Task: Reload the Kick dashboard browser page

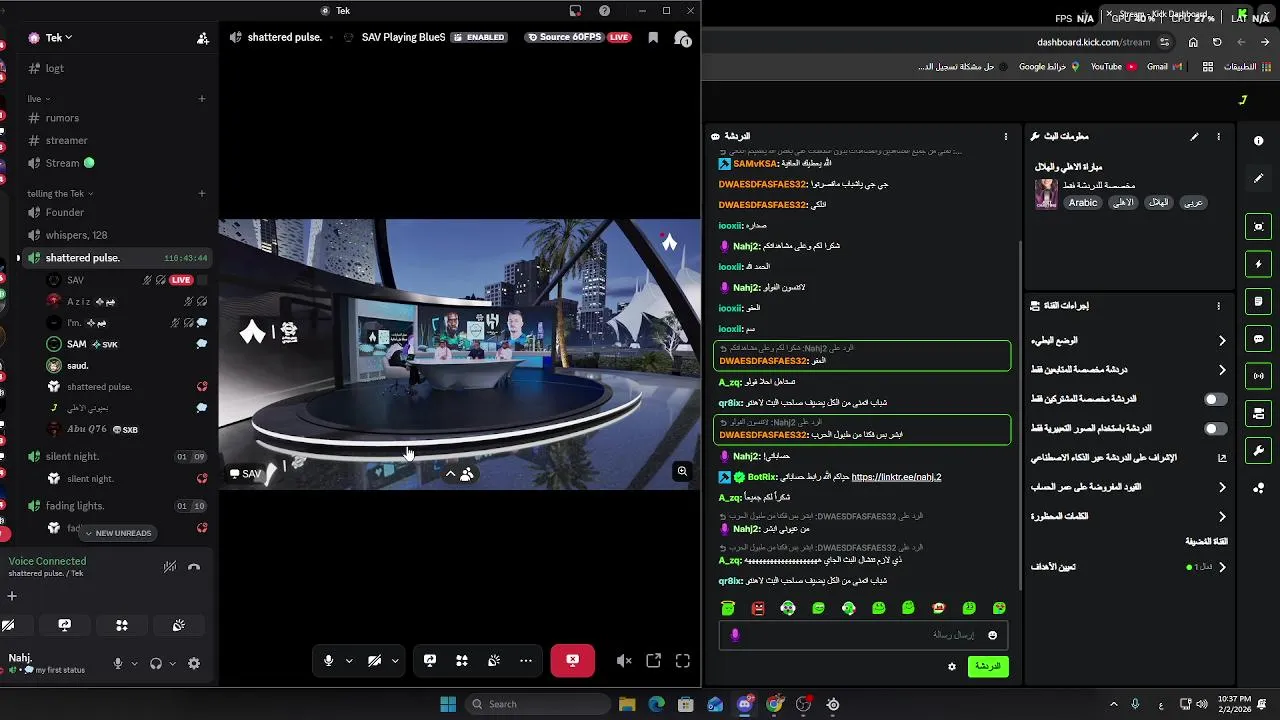Action: coord(1217,42)
